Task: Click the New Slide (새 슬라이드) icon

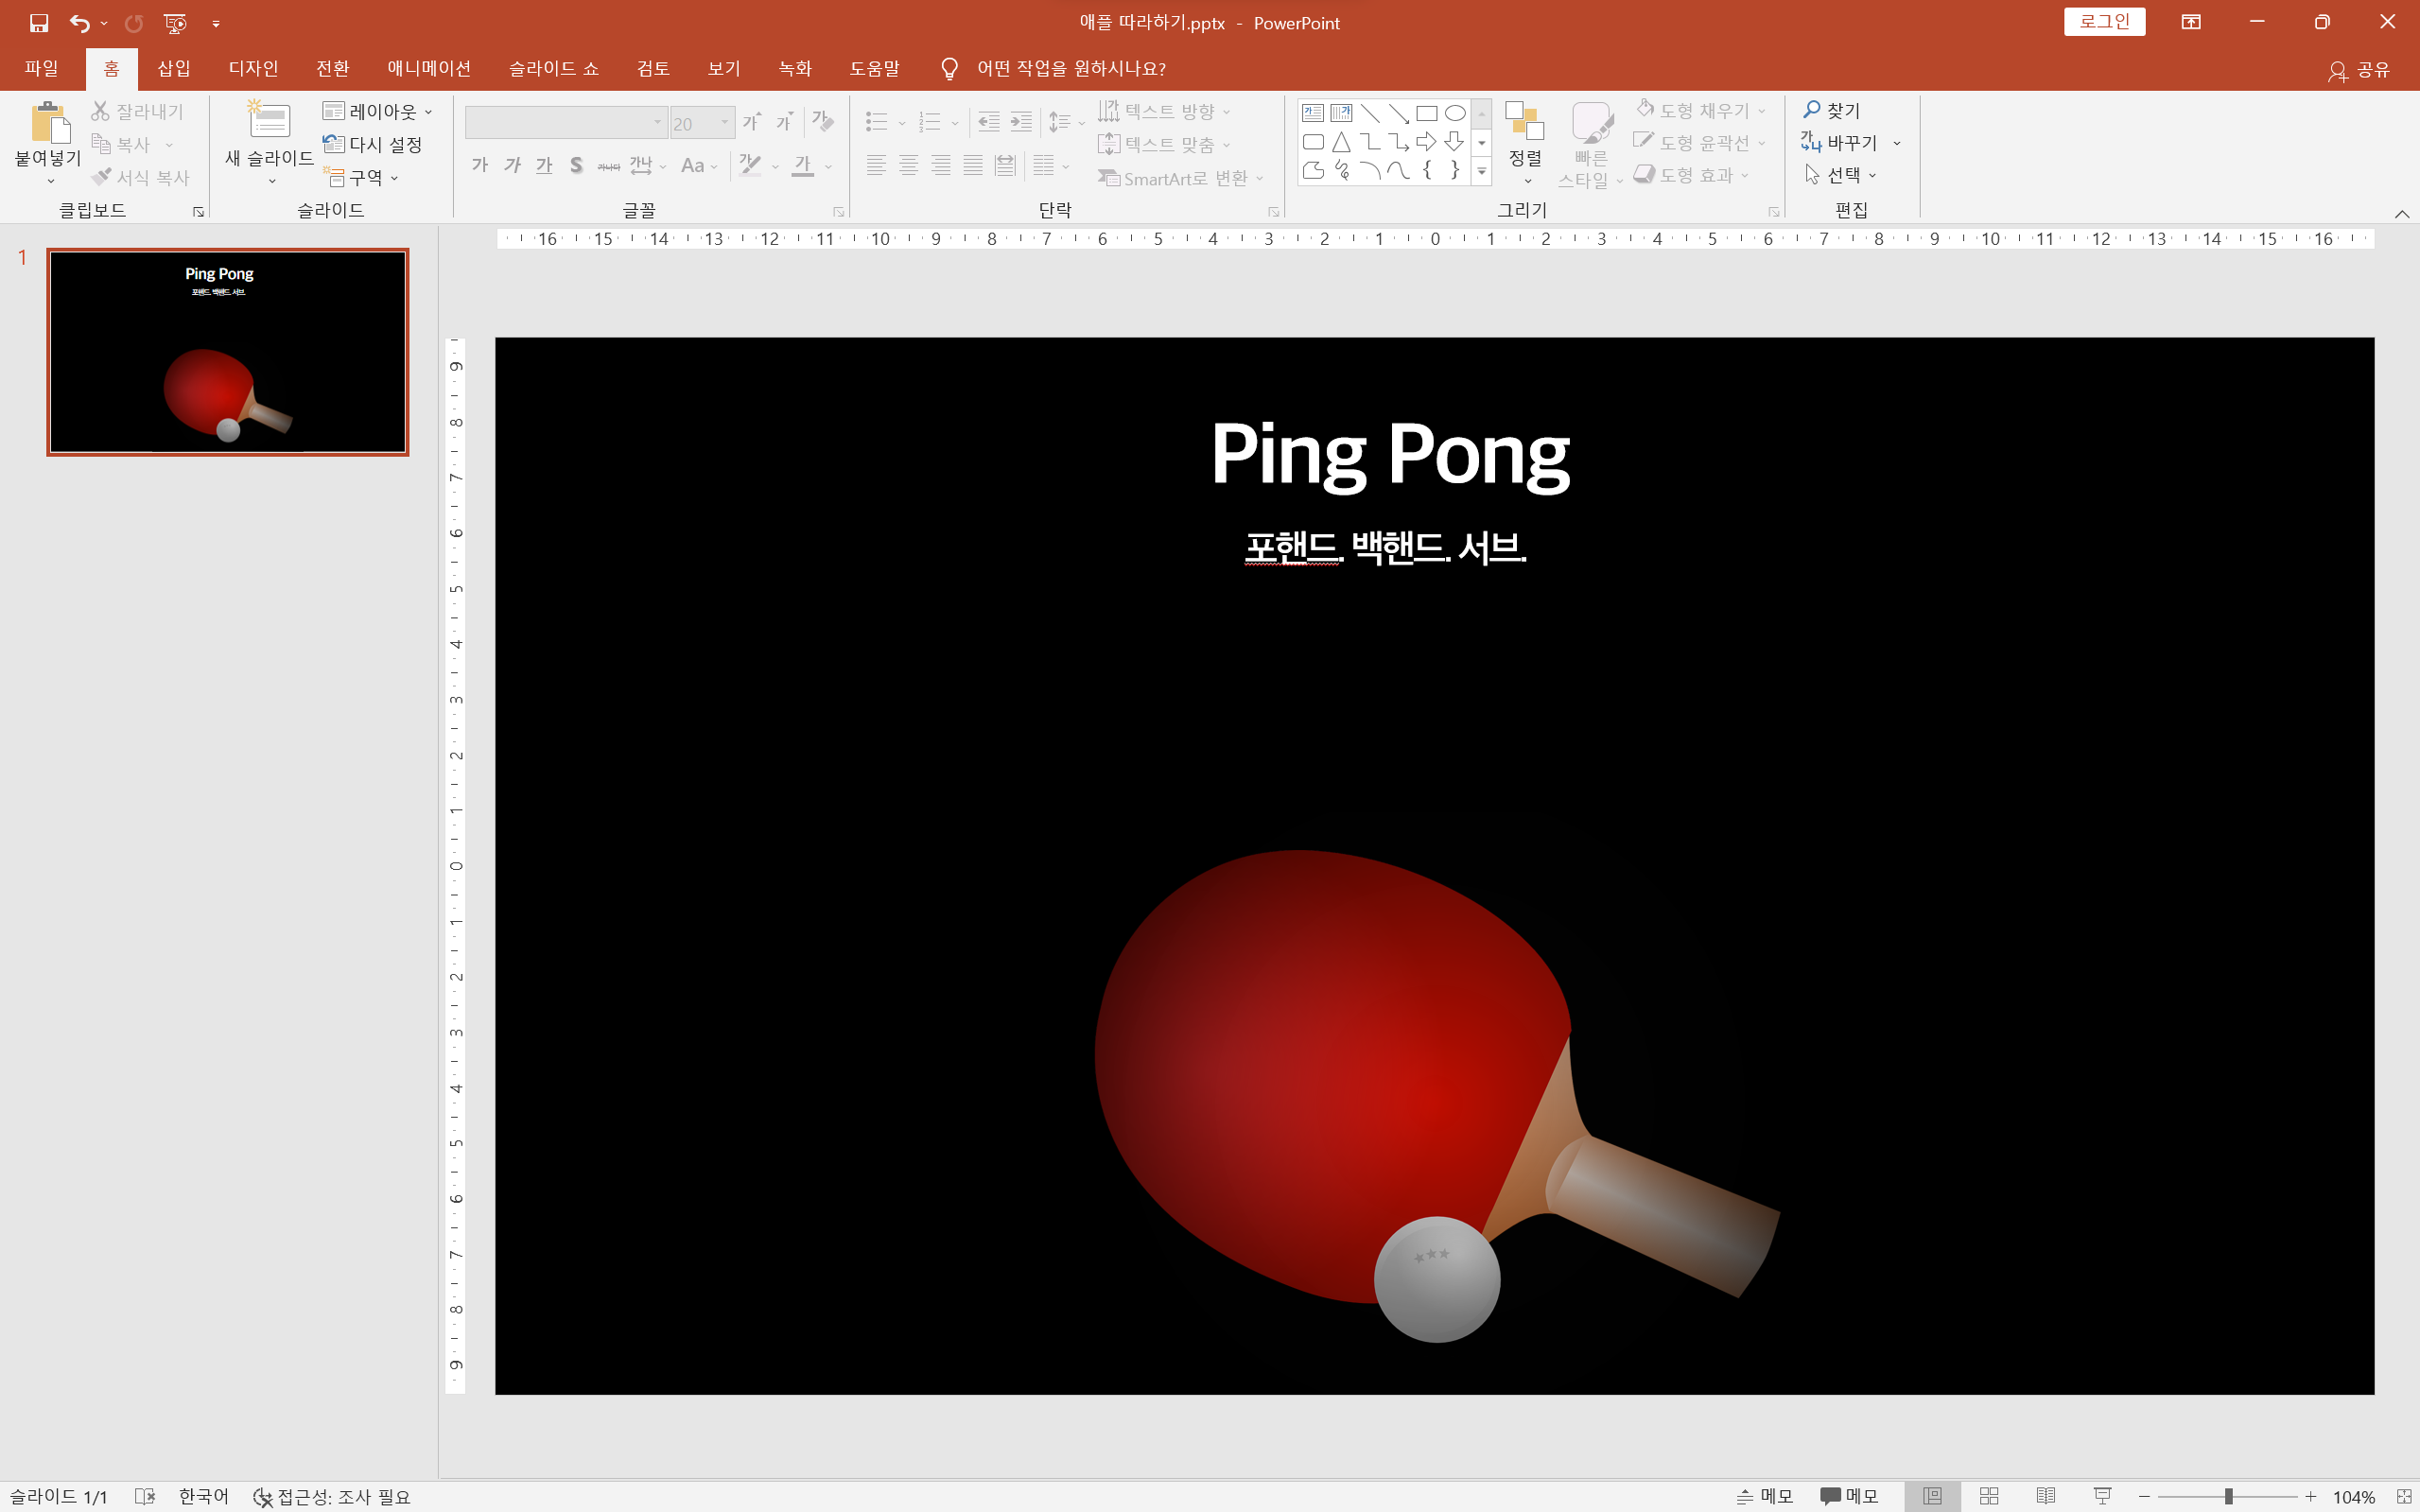Action: coord(269,121)
